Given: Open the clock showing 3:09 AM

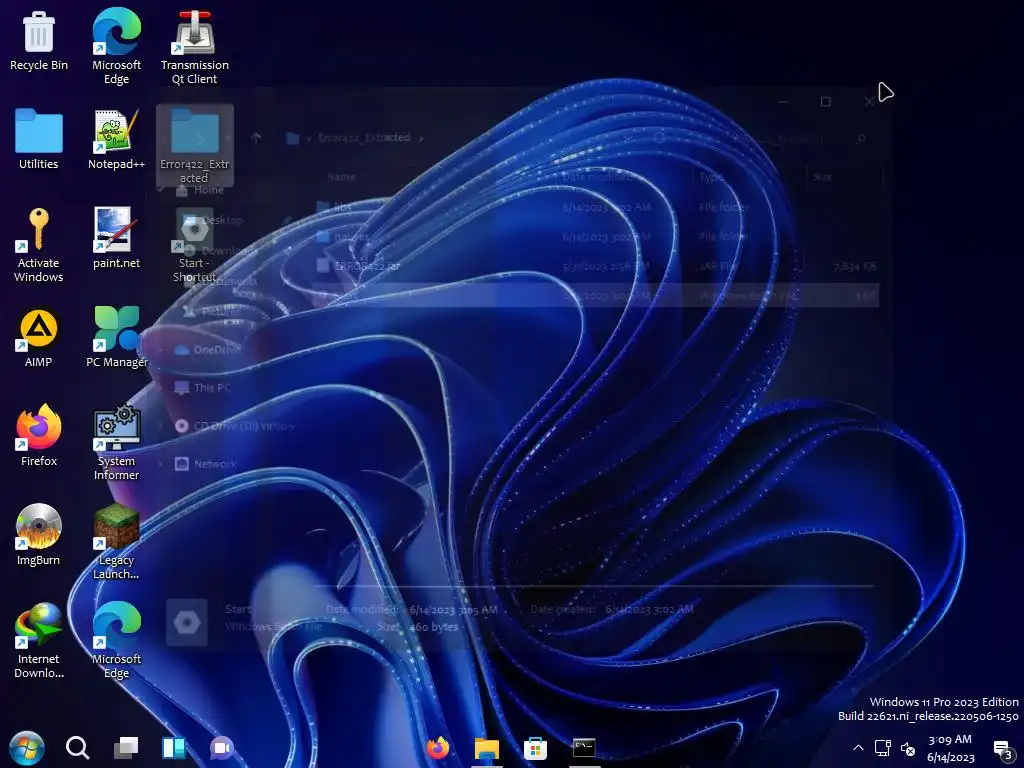Looking at the screenshot, I should pyautogui.click(x=950, y=748).
